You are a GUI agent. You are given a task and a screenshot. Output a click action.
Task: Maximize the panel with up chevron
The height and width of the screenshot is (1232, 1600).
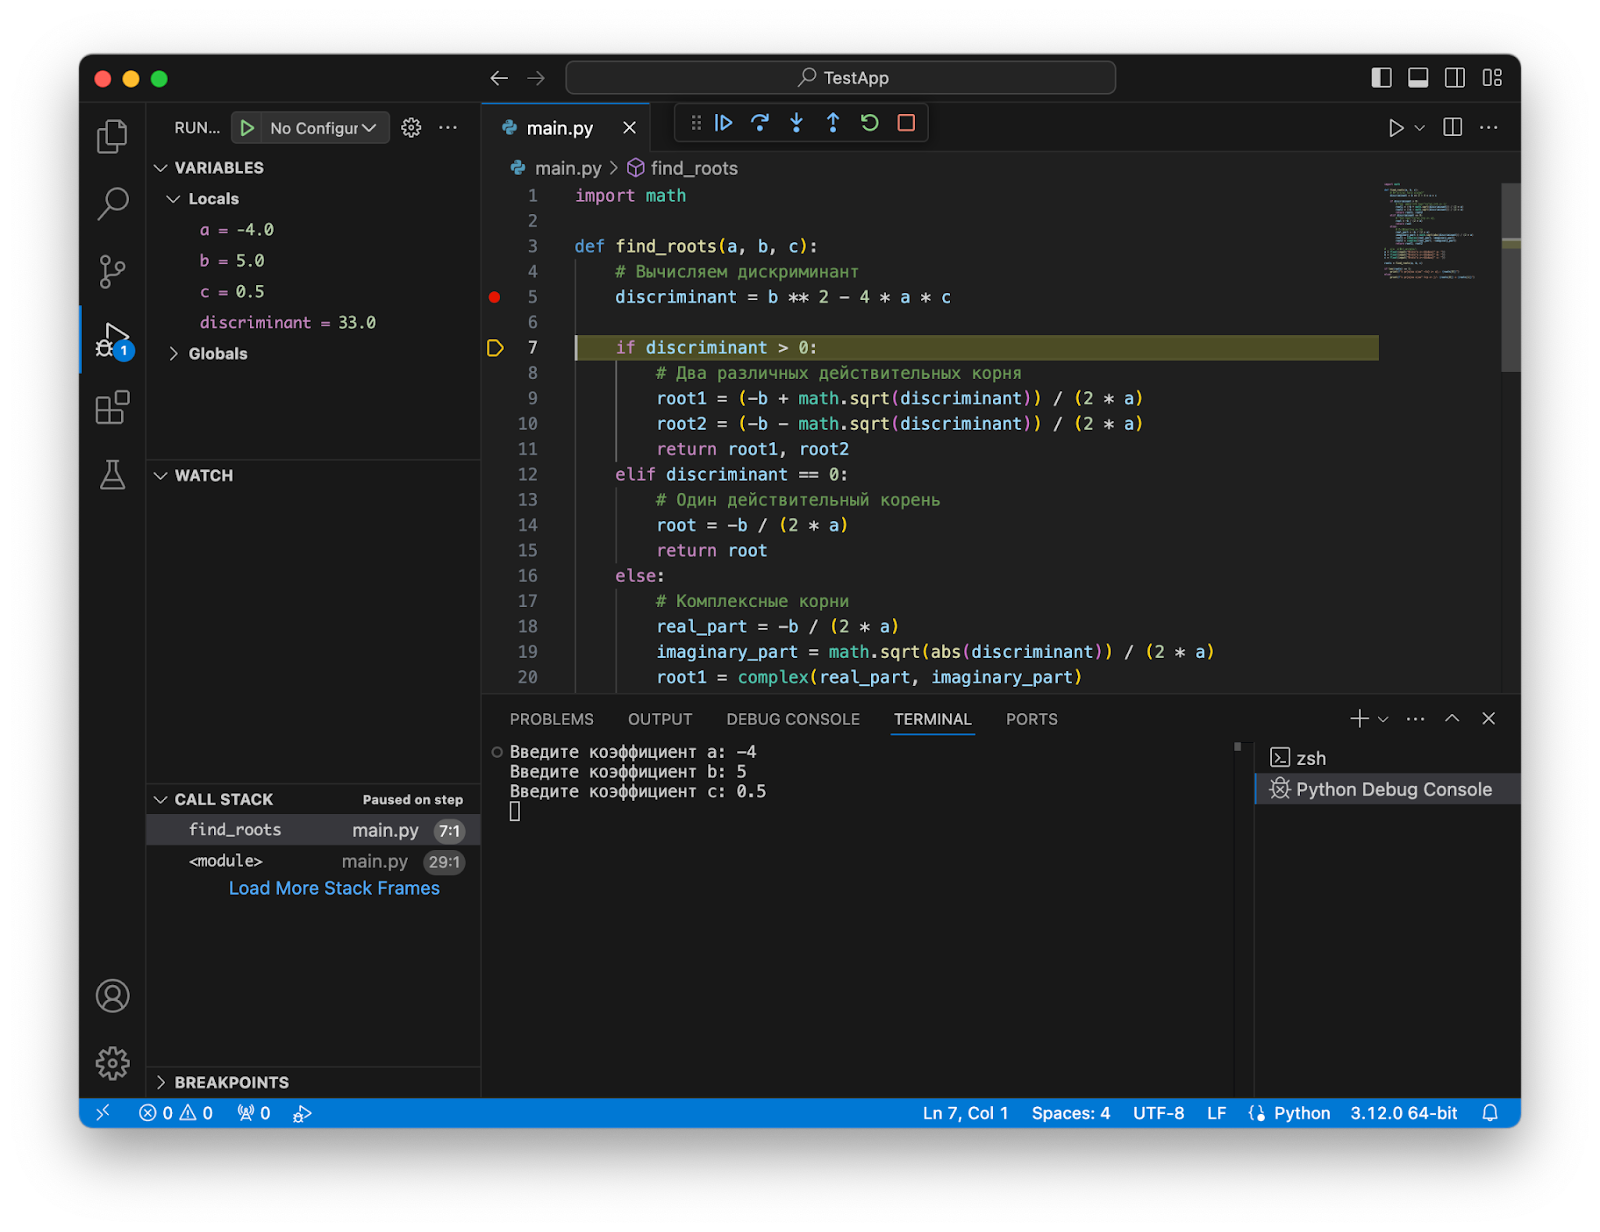(1452, 719)
